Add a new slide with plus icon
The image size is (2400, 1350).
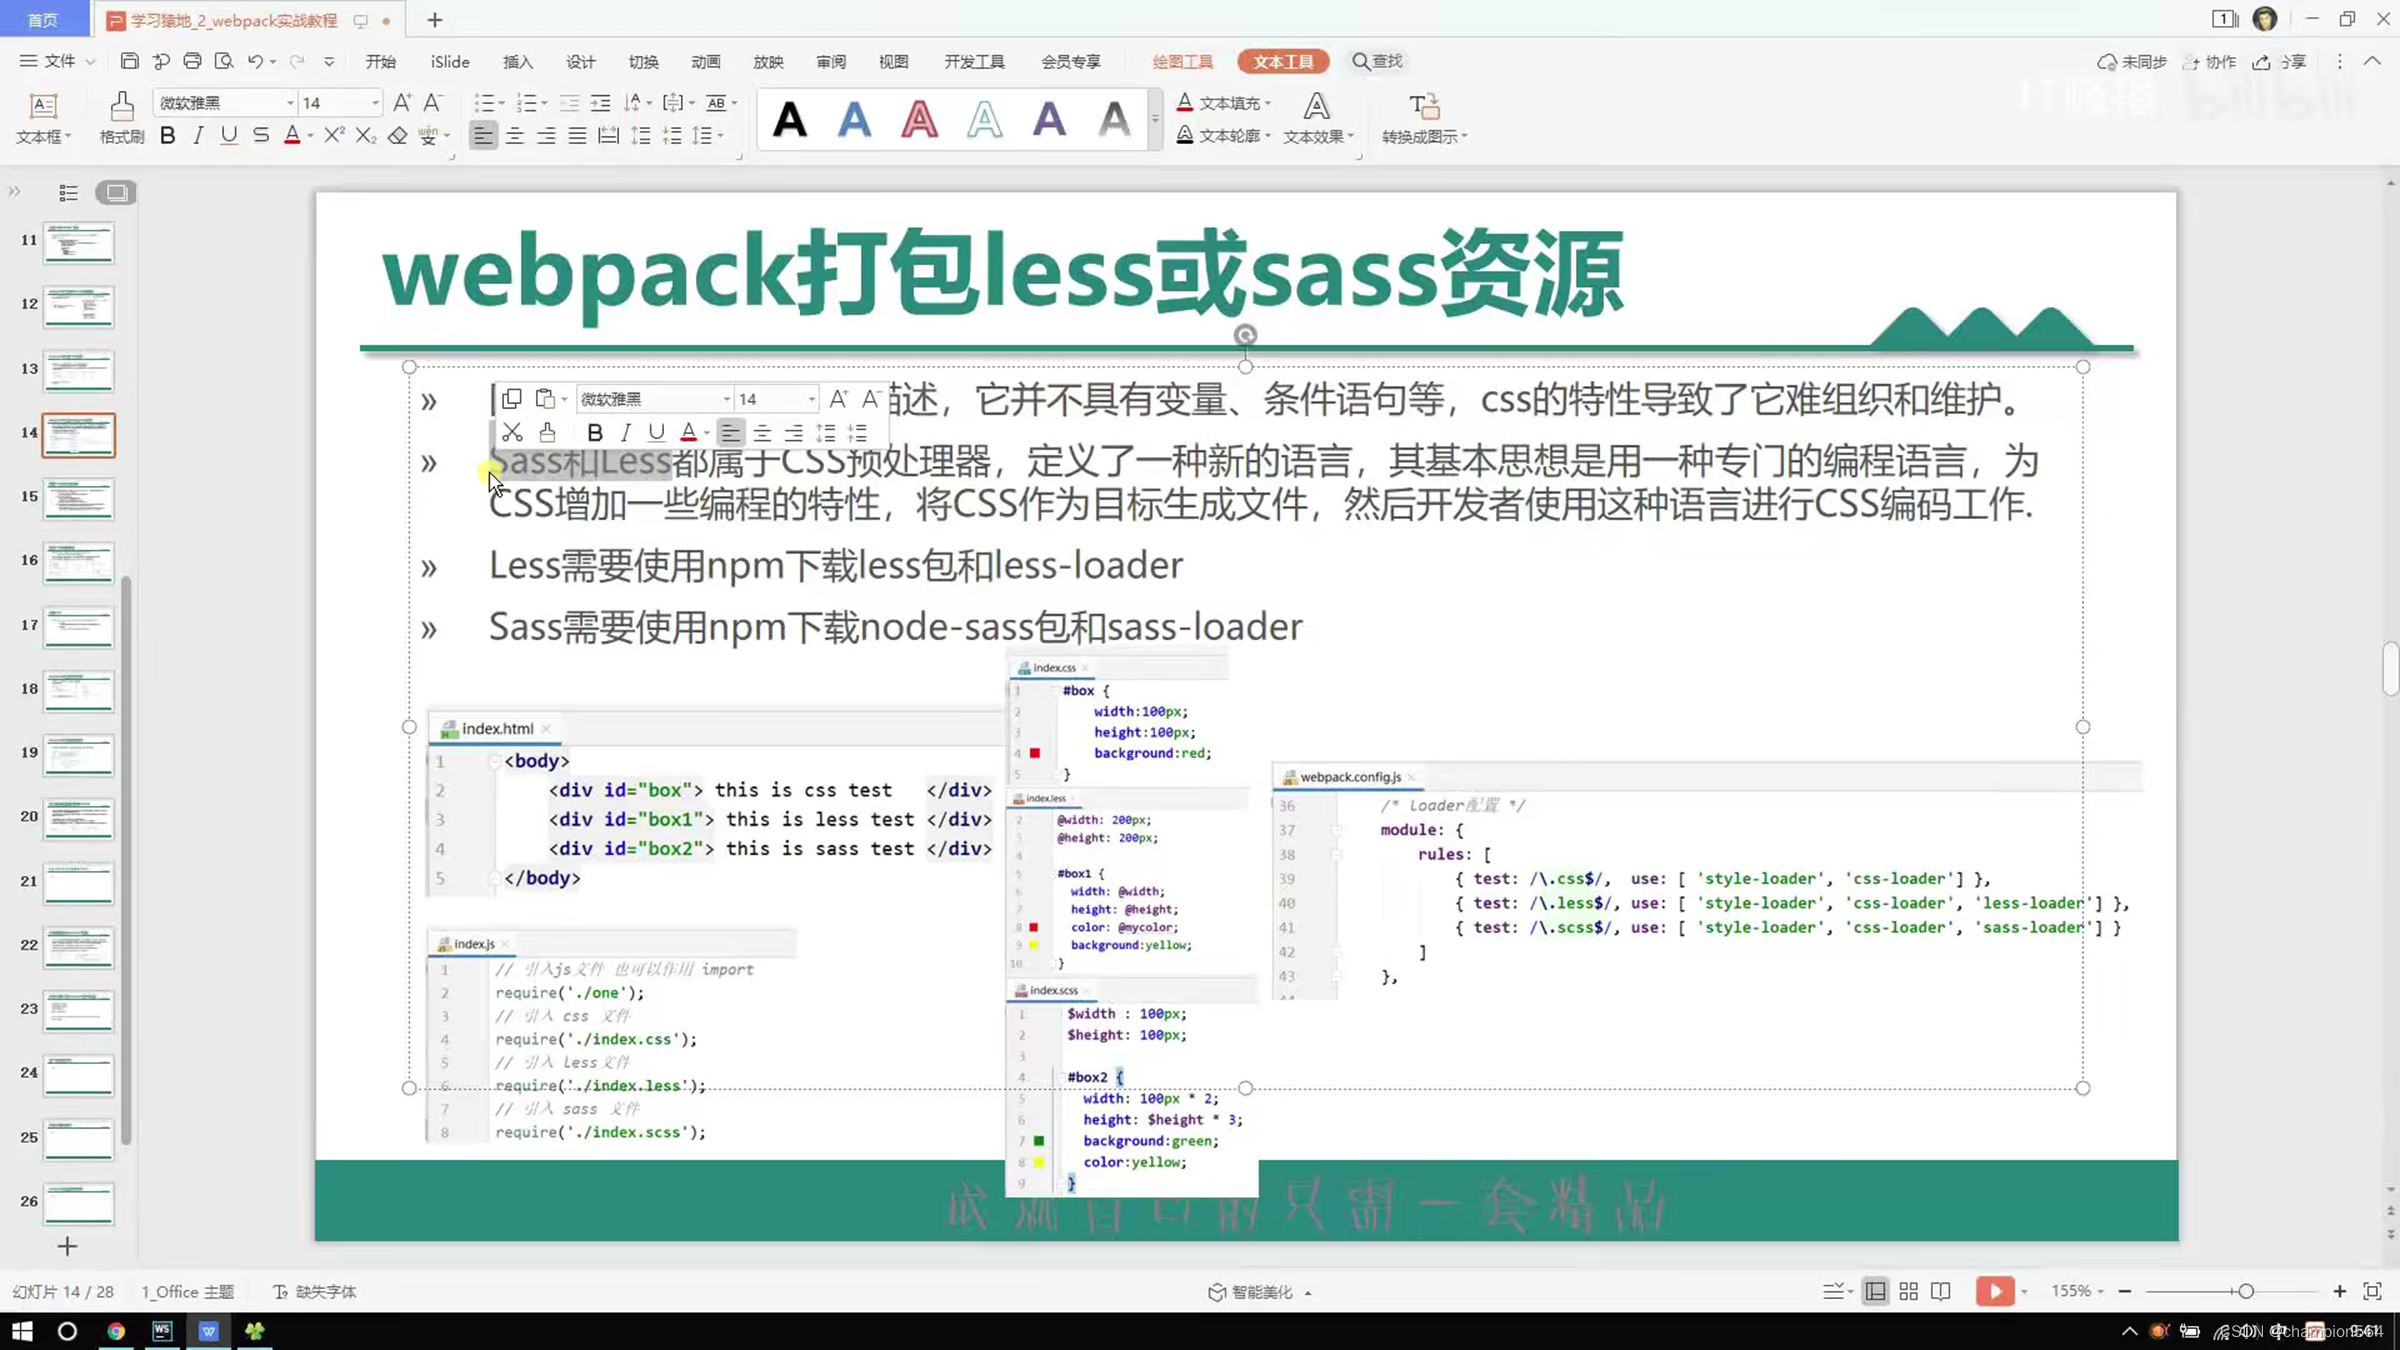coord(67,1246)
